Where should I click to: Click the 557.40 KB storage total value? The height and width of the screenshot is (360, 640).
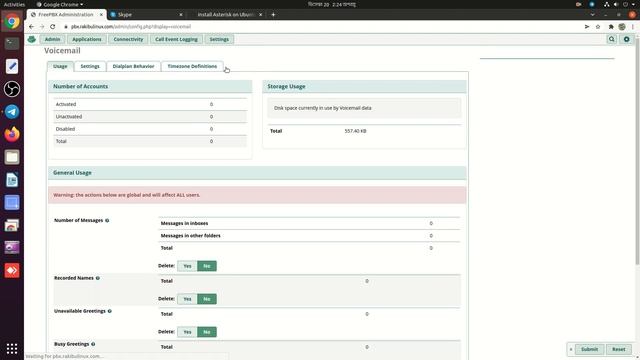[355, 131]
